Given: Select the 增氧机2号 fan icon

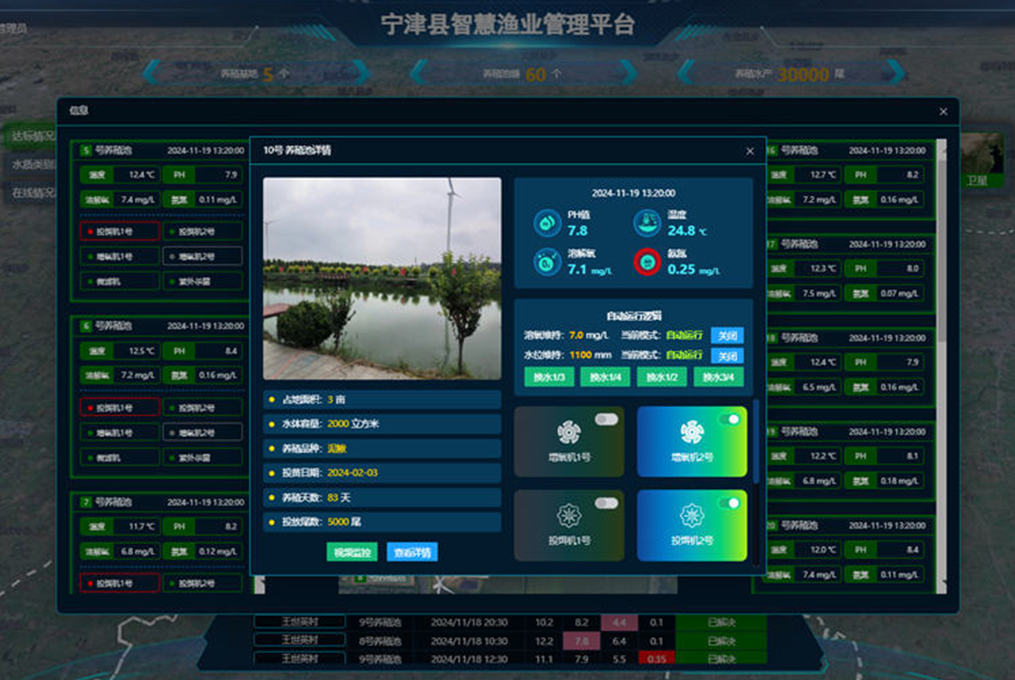Looking at the screenshot, I should coord(691,432).
